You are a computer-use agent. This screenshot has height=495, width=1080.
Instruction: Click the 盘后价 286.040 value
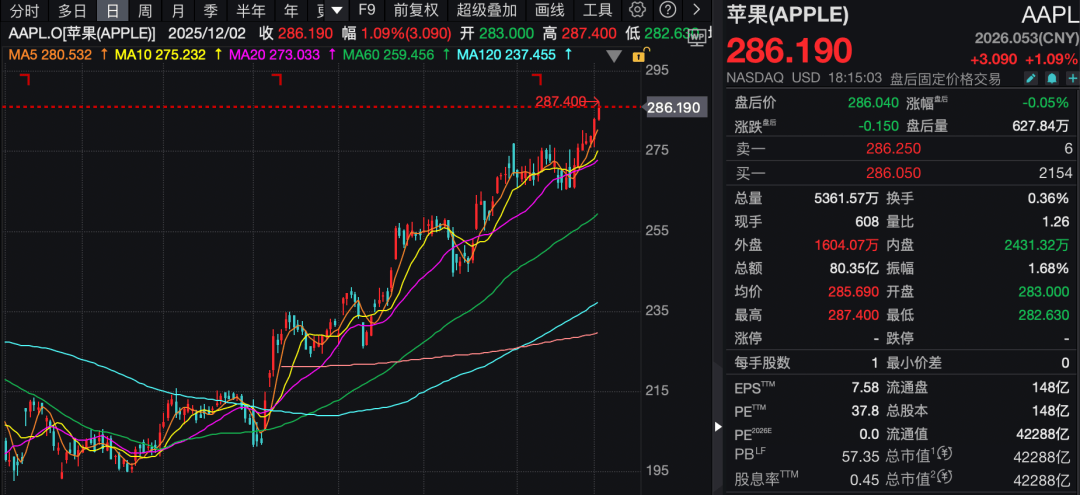[873, 103]
